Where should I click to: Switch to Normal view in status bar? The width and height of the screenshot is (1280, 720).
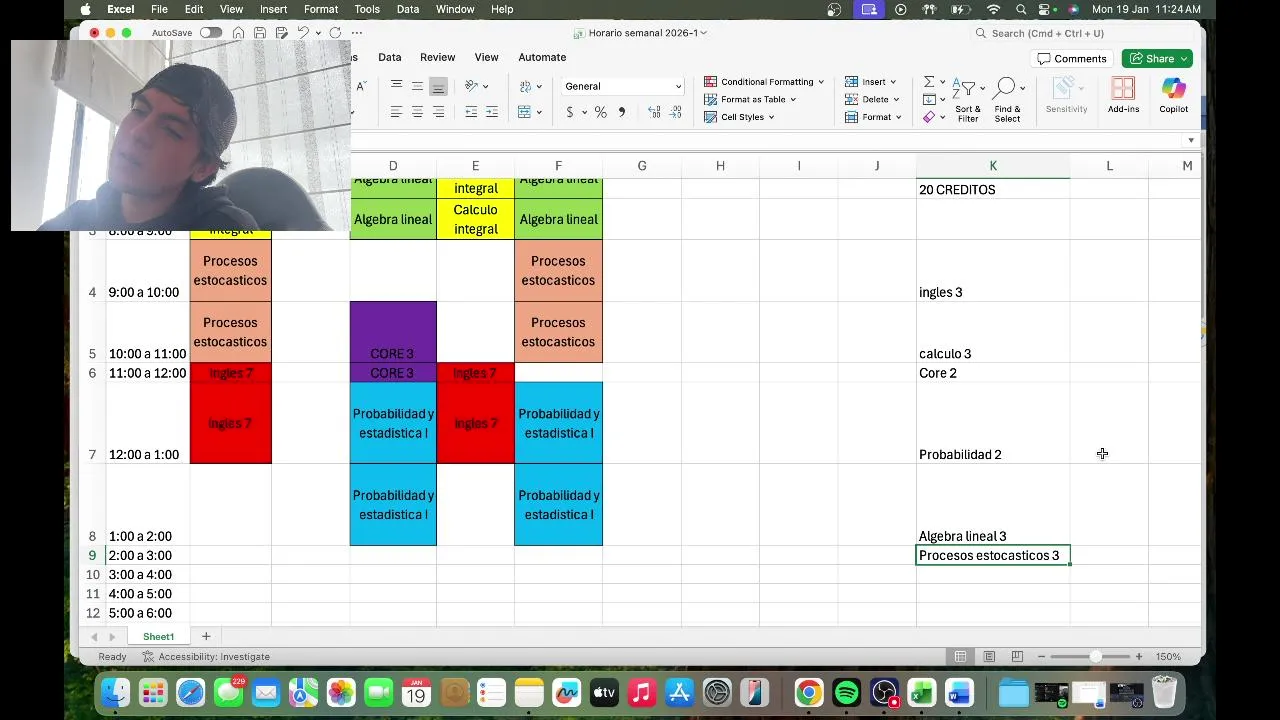pyautogui.click(x=960, y=656)
